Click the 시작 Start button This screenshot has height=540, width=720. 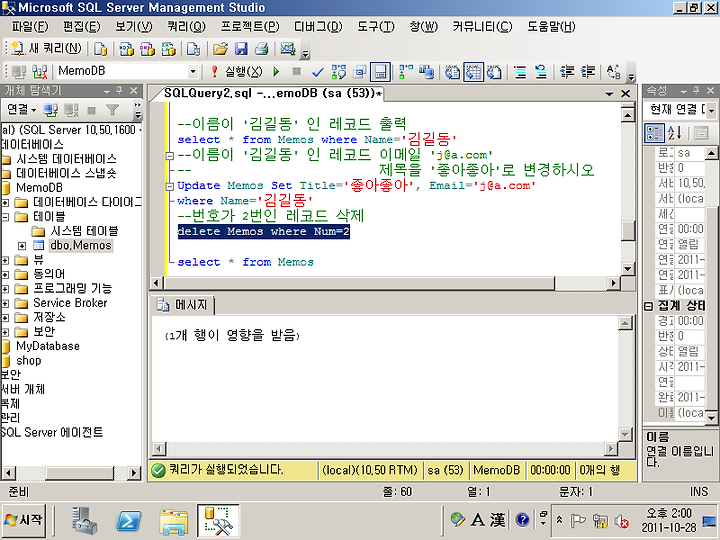(x=23, y=521)
